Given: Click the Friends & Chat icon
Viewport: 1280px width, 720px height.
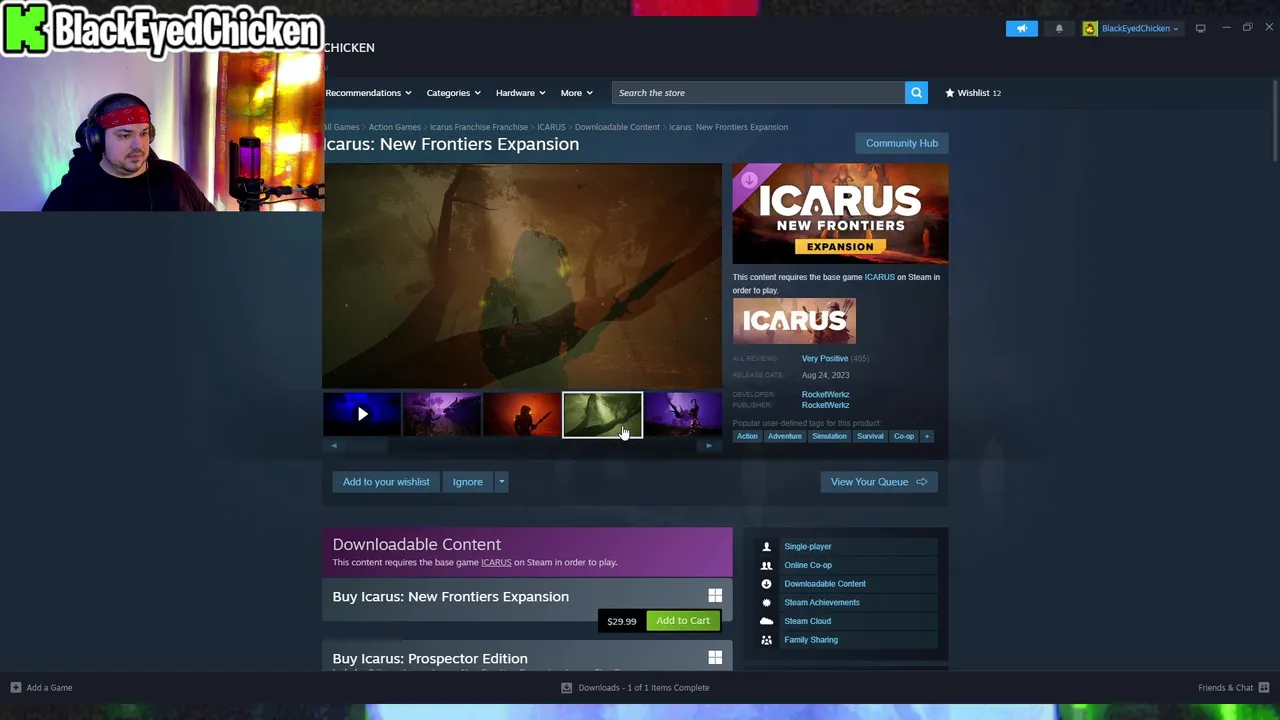Looking at the screenshot, I should click(1264, 688).
